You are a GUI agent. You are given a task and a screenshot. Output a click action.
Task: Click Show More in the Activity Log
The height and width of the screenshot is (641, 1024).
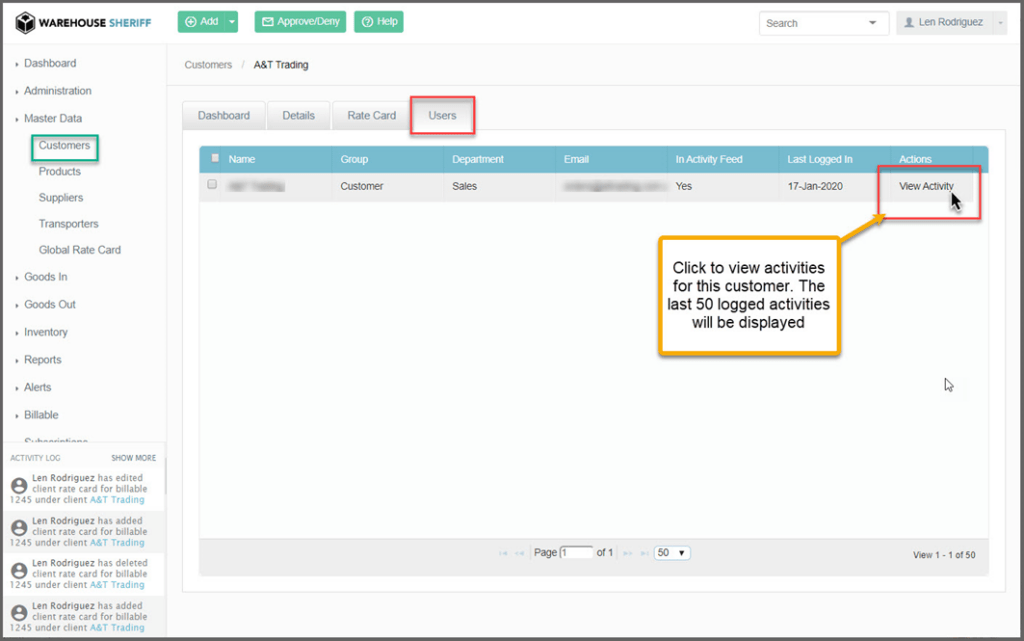[x=133, y=458]
